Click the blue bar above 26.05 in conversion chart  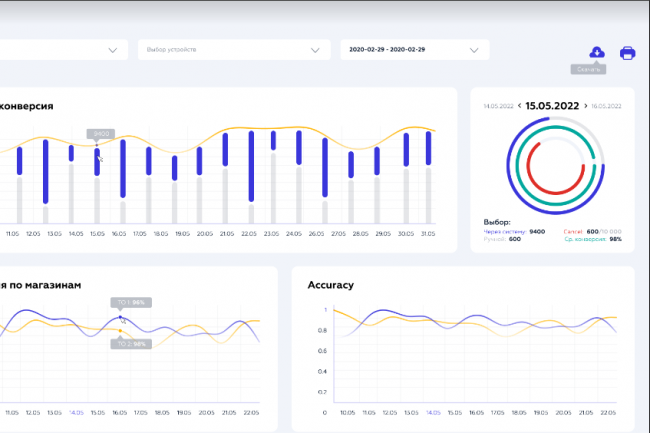pos(325,167)
